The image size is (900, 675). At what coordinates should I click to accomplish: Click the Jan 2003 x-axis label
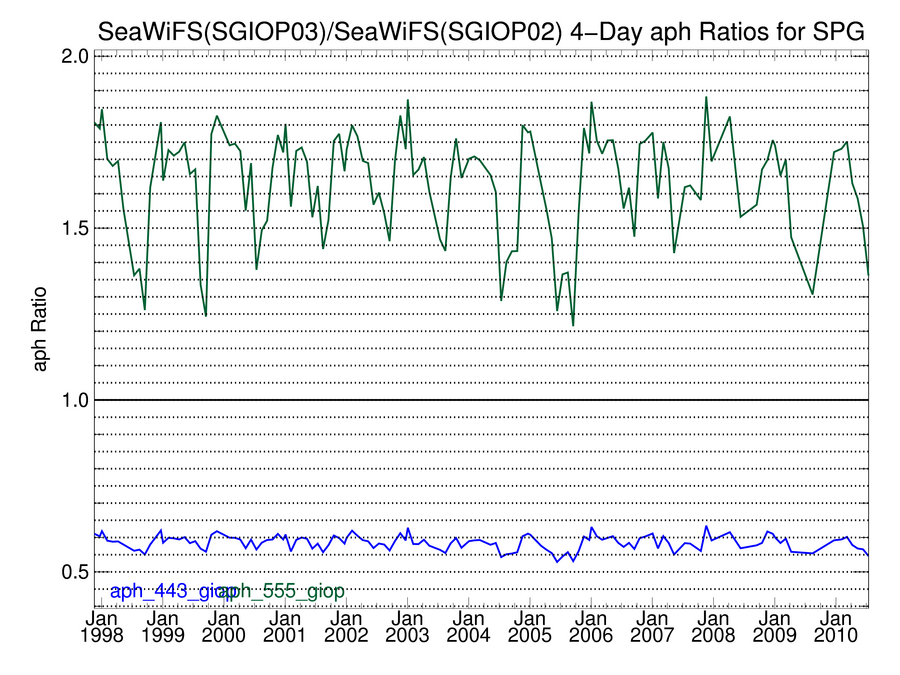coord(408,627)
